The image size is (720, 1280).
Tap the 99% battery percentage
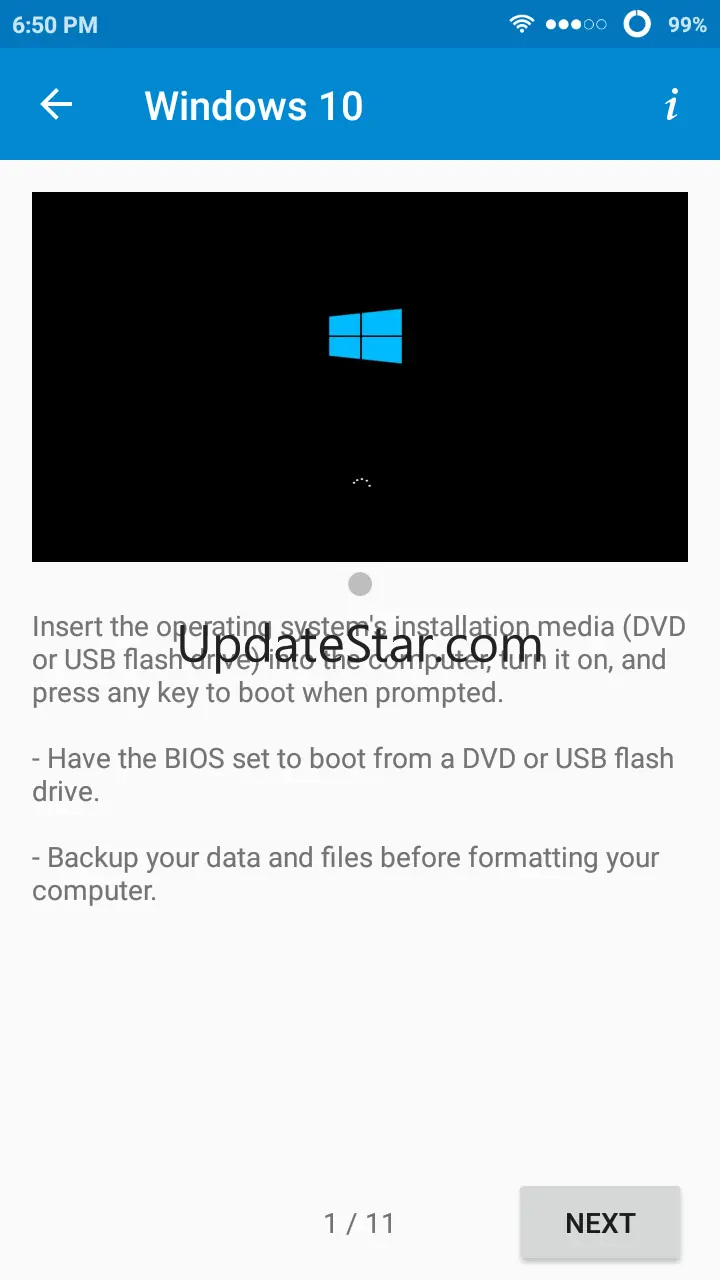point(687,25)
